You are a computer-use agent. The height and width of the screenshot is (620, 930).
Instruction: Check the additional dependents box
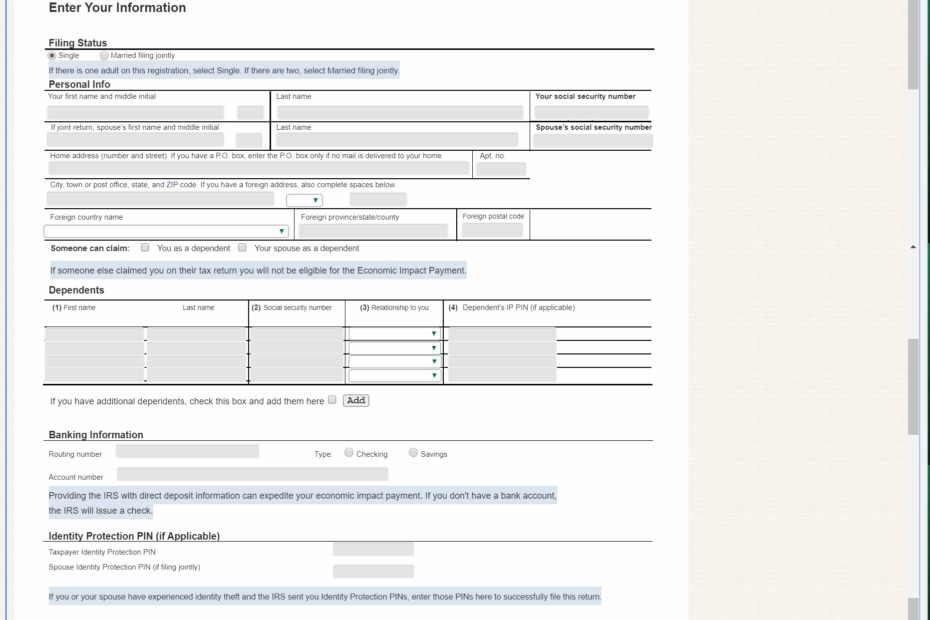pyautogui.click(x=331, y=399)
